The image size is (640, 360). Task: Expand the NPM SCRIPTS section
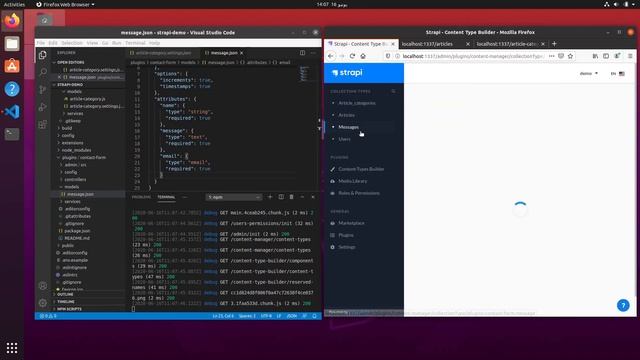click(x=69, y=309)
